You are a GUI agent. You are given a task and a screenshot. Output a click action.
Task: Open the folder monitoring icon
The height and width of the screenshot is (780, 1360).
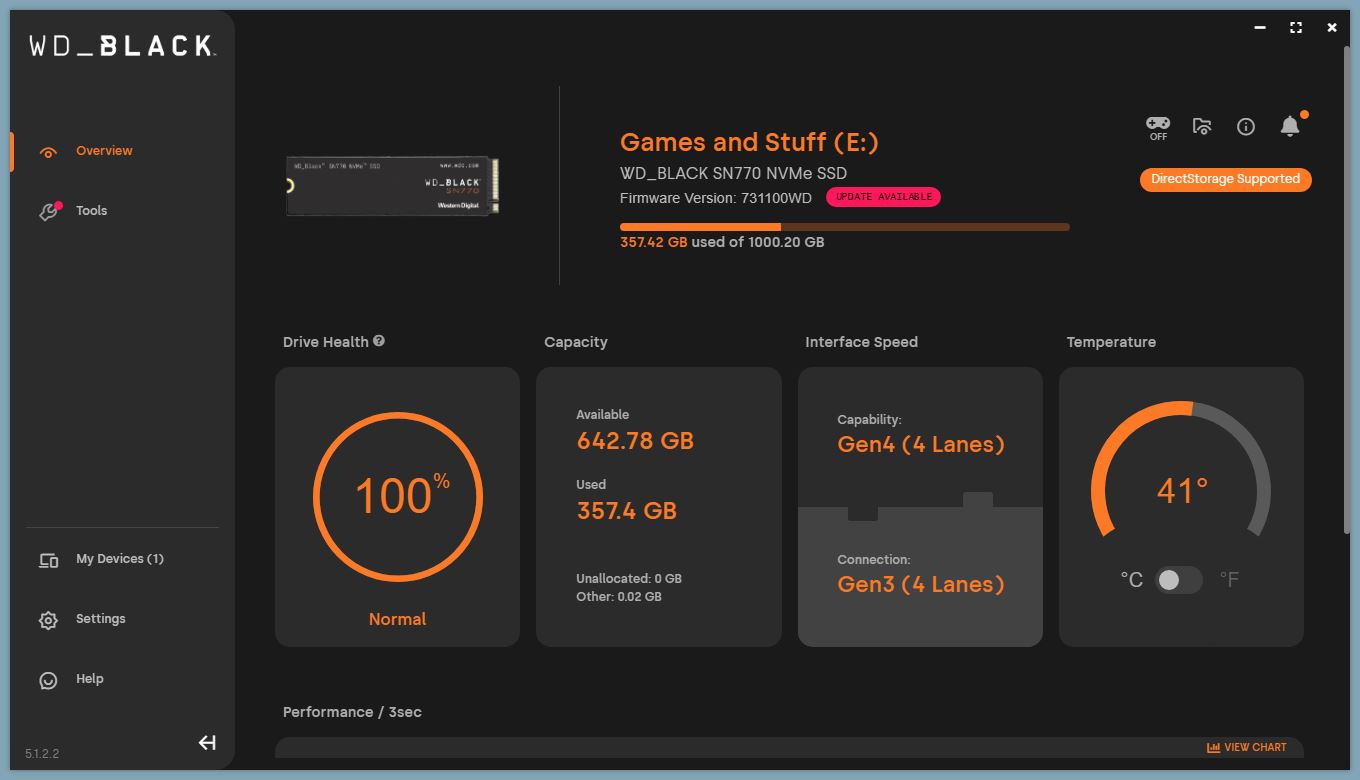coord(1201,126)
